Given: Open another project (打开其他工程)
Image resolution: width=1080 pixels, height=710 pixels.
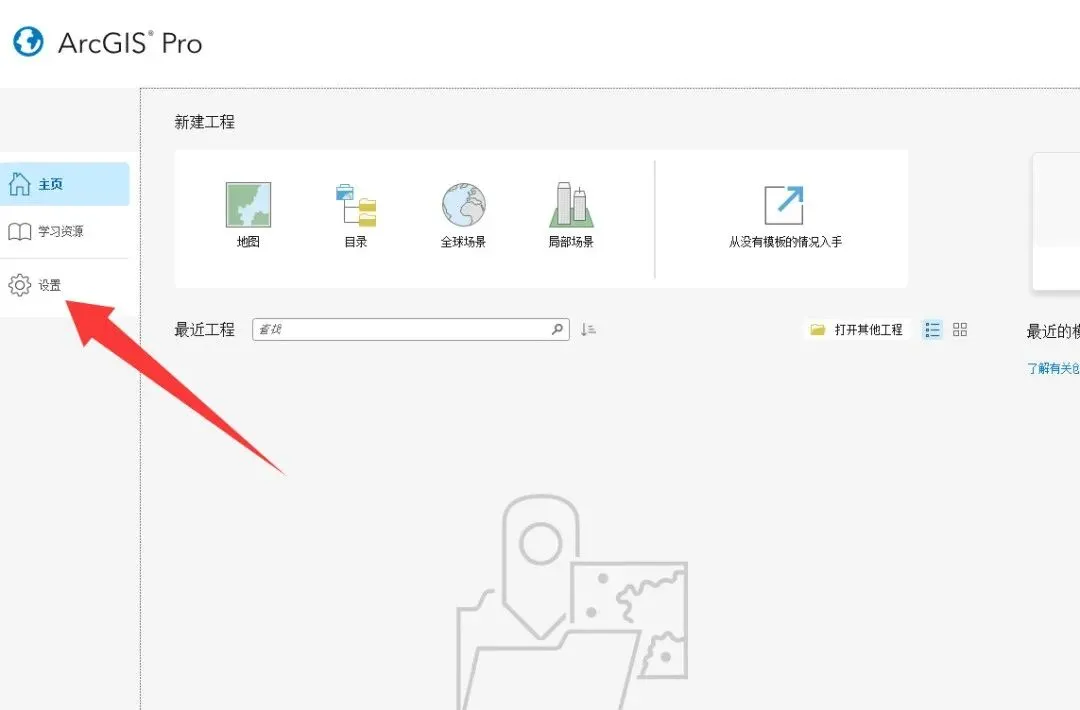Looking at the screenshot, I should point(856,330).
